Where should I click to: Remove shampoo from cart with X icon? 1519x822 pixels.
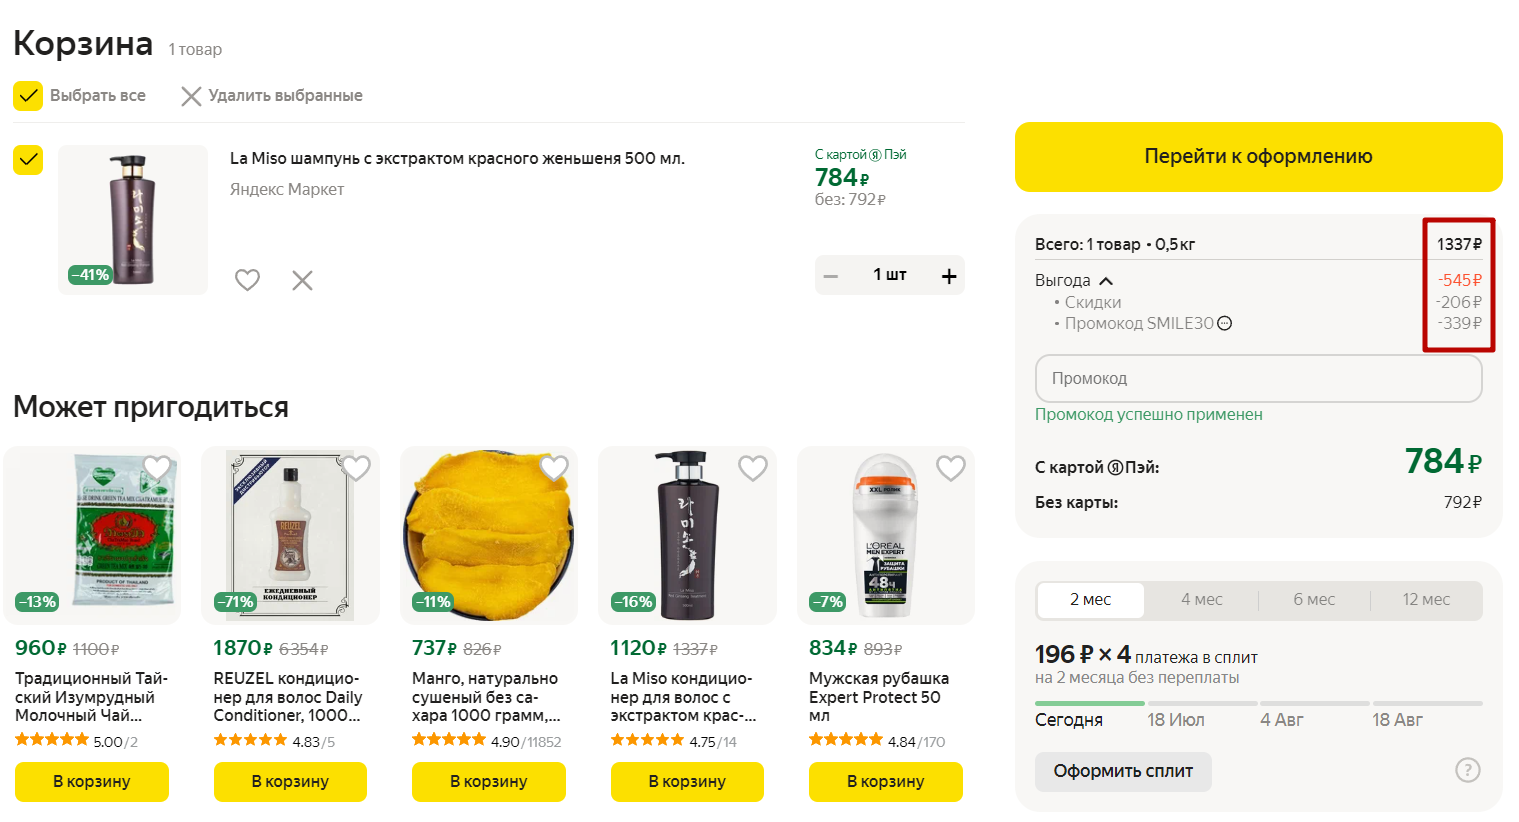coord(302,280)
